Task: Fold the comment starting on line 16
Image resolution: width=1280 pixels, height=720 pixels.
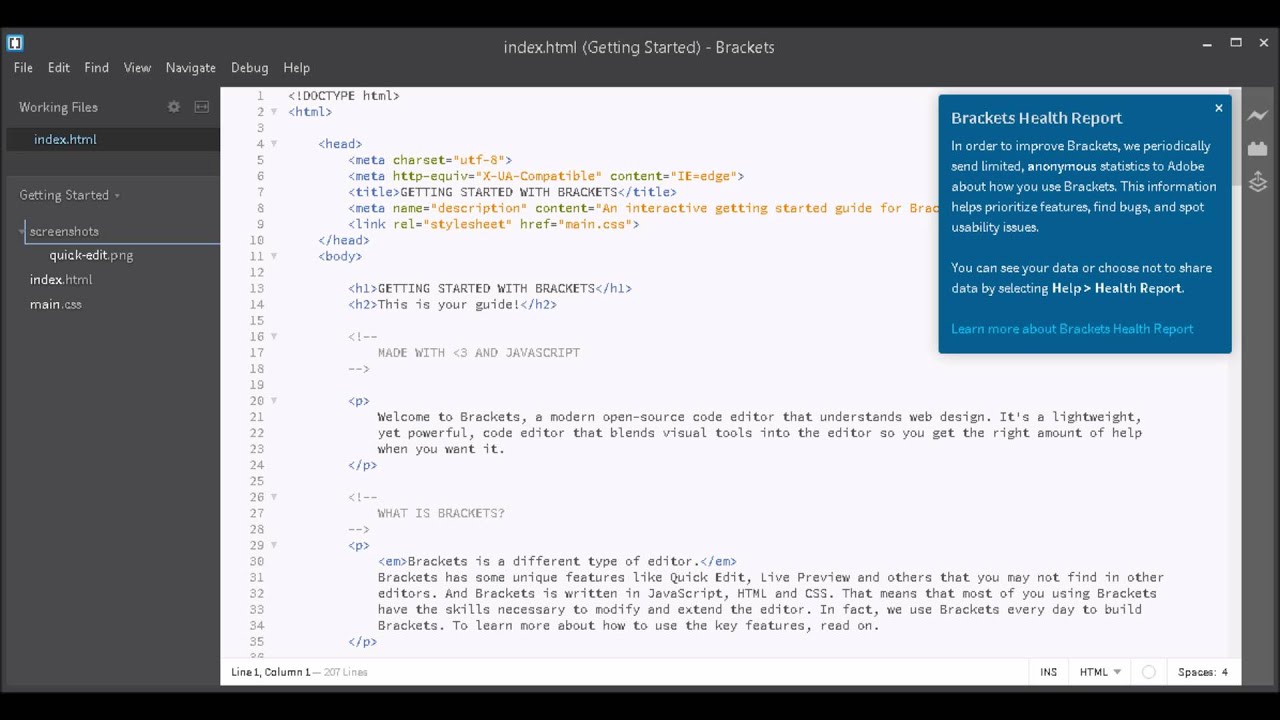Action: [x=273, y=336]
